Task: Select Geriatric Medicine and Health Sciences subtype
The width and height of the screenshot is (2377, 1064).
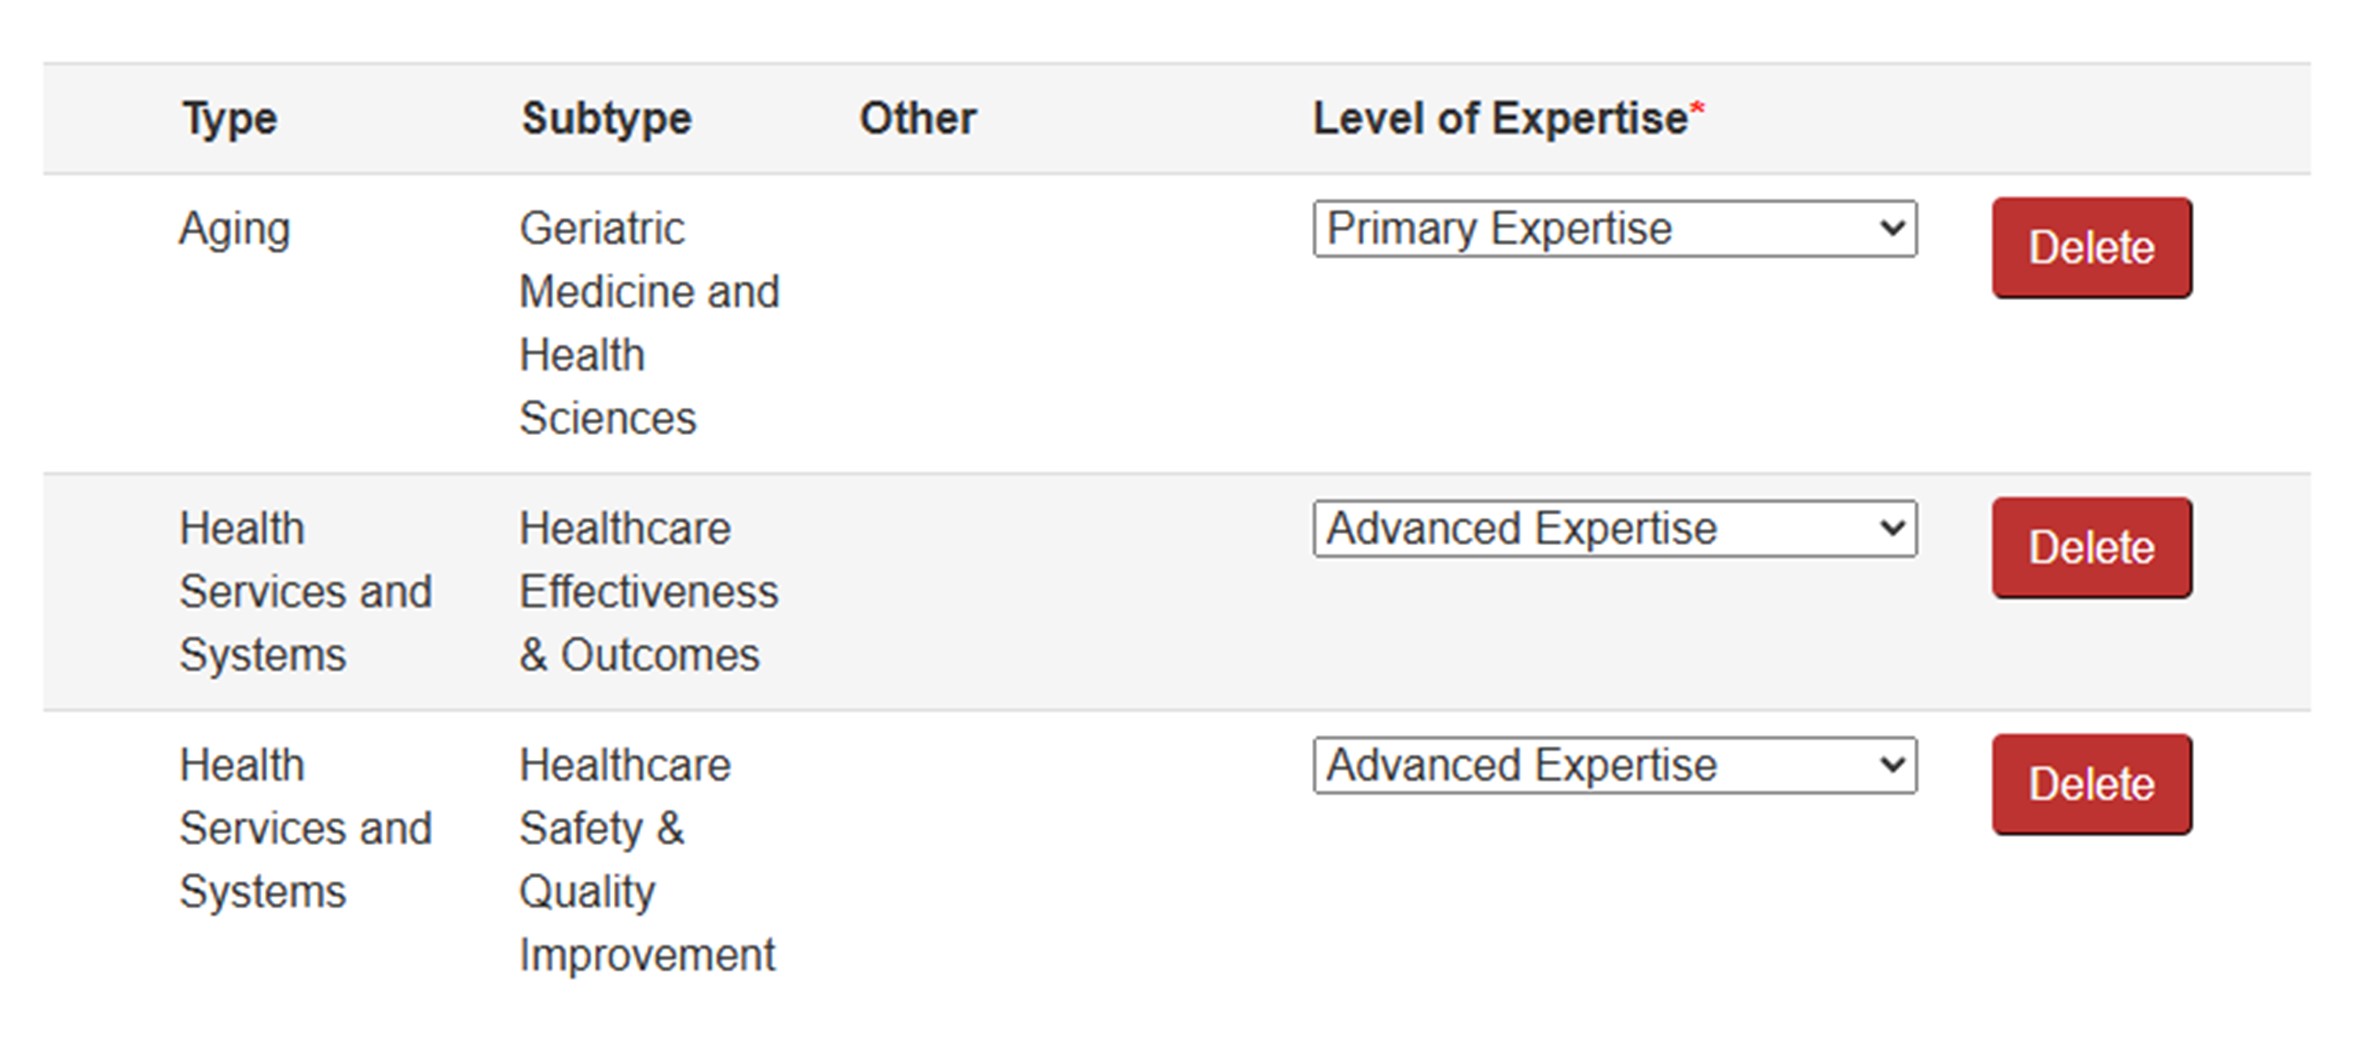Action: [648, 323]
